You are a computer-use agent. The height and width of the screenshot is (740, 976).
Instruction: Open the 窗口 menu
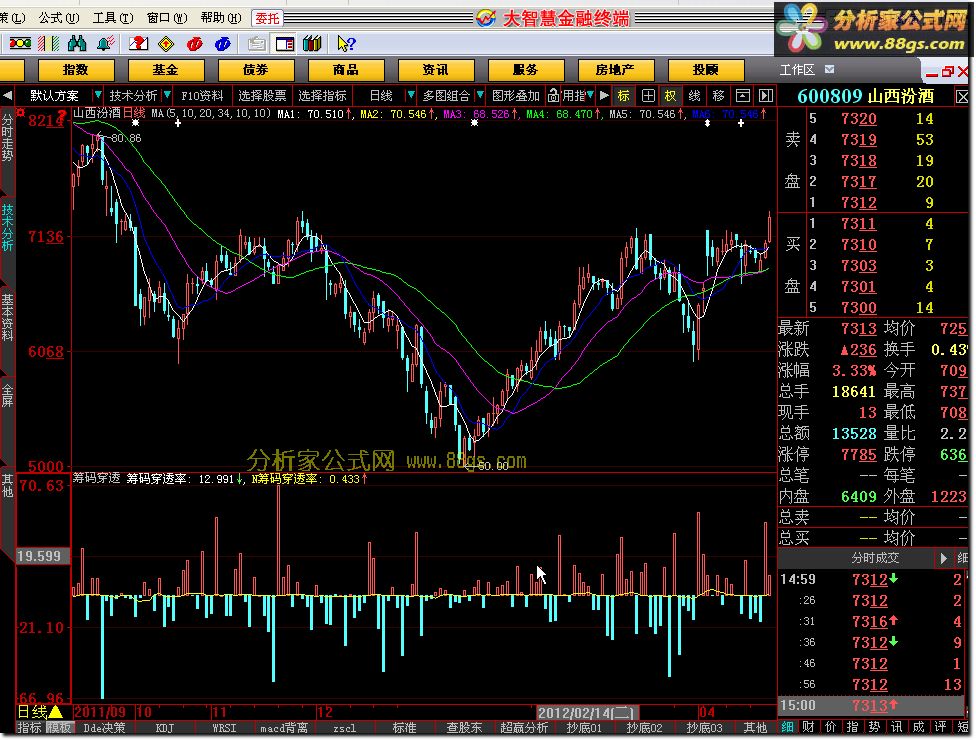point(167,18)
